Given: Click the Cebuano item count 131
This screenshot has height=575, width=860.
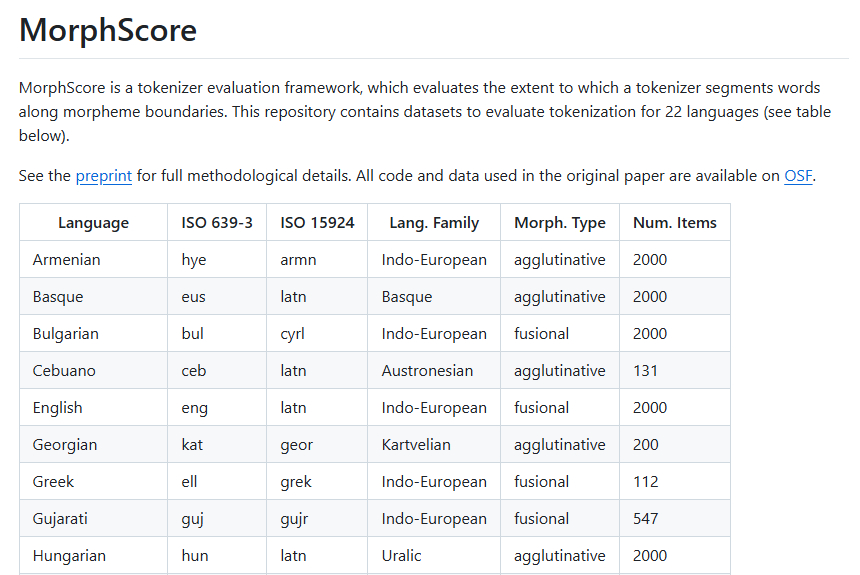Looking at the screenshot, I should [645, 371].
